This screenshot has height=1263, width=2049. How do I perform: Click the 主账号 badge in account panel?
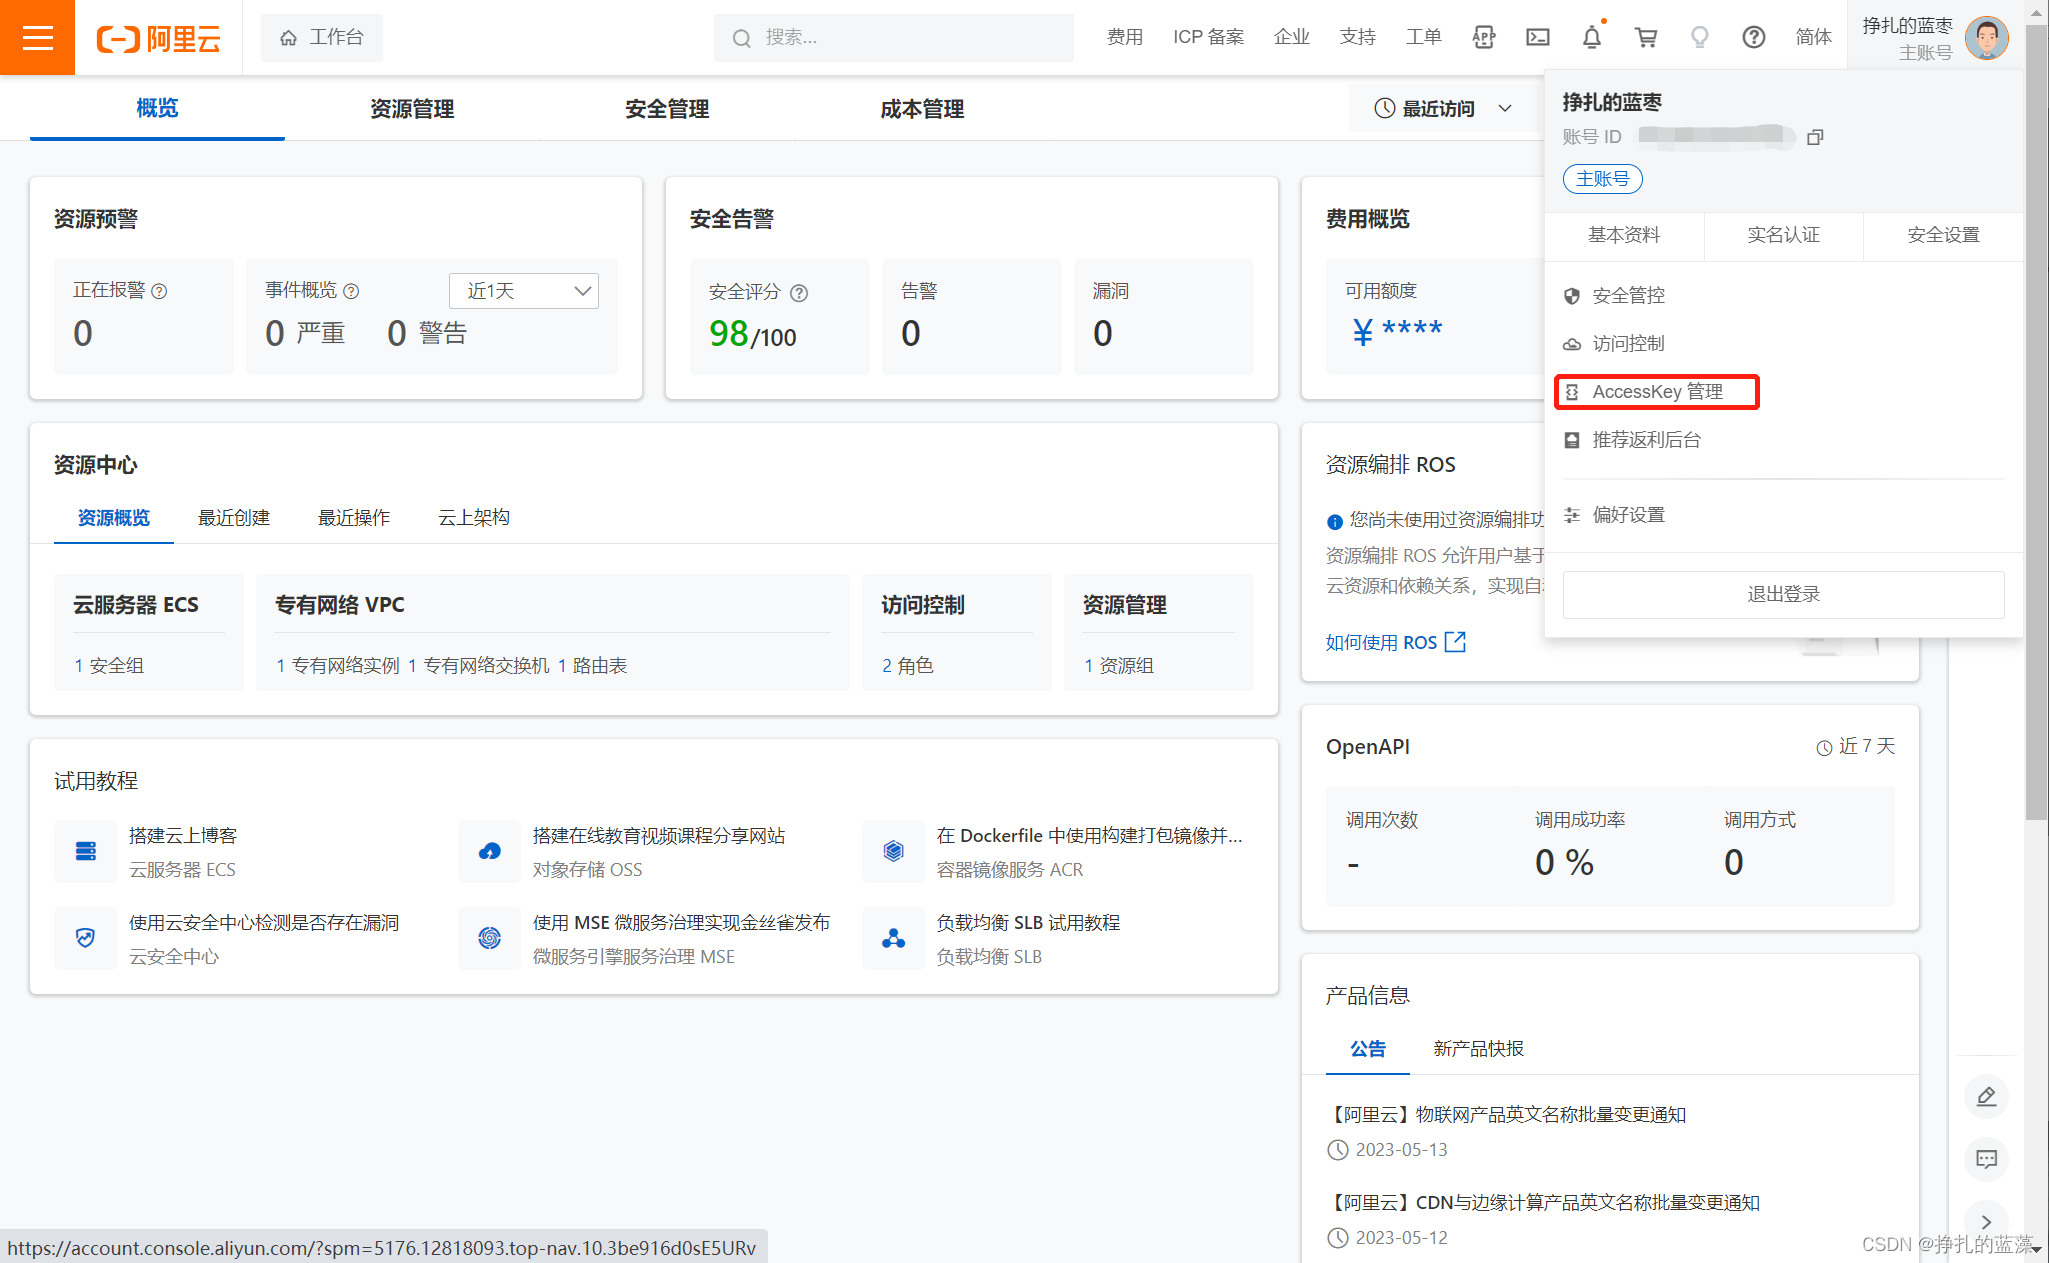(1603, 179)
